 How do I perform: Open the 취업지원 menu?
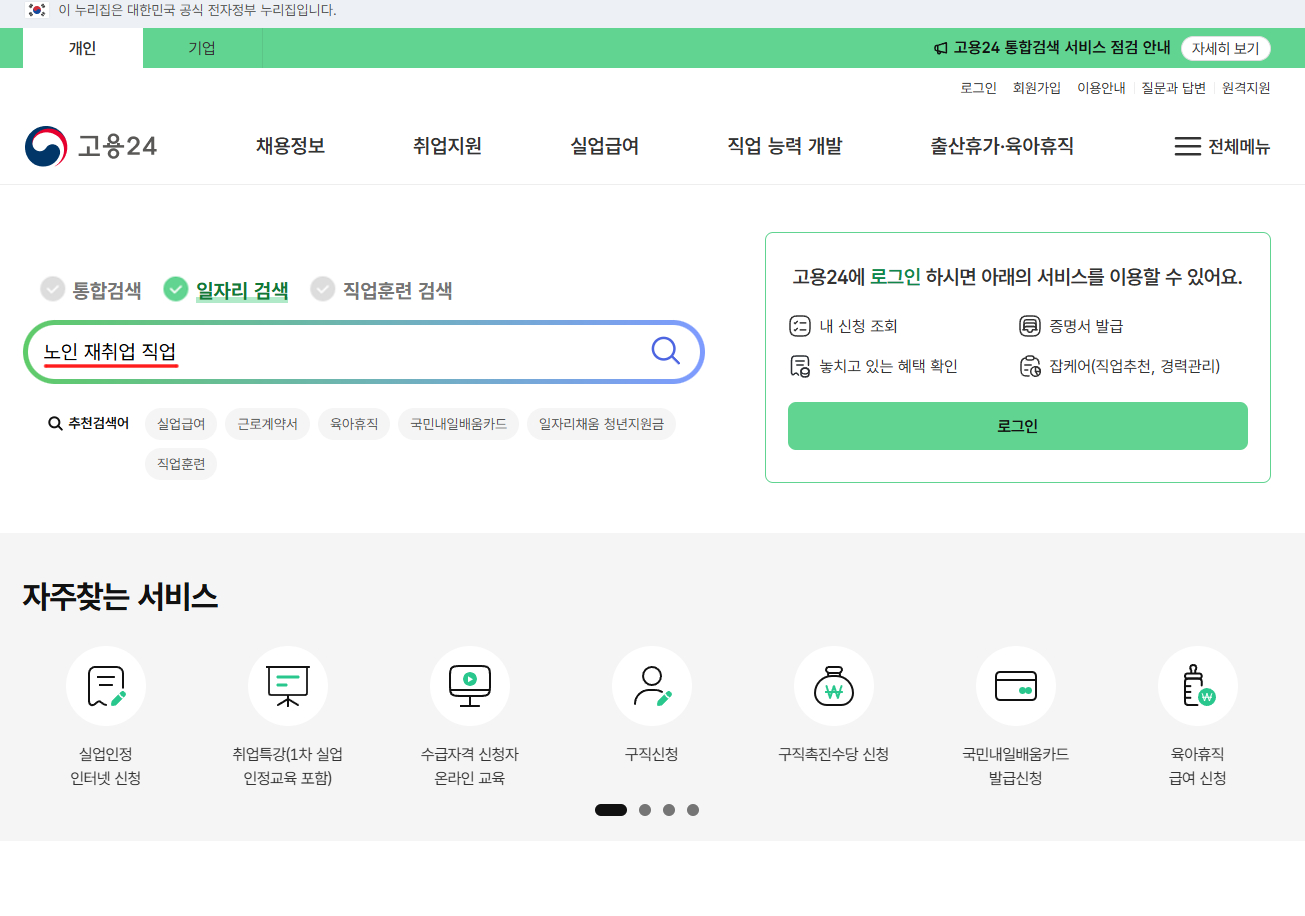coord(447,146)
